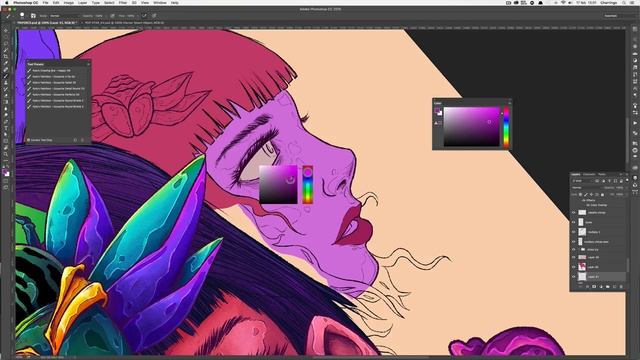The width and height of the screenshot is (640, 360).
Task: Hide Layer 41 with its eye icon
Action: pyautogui.click(x=573, y=277)
